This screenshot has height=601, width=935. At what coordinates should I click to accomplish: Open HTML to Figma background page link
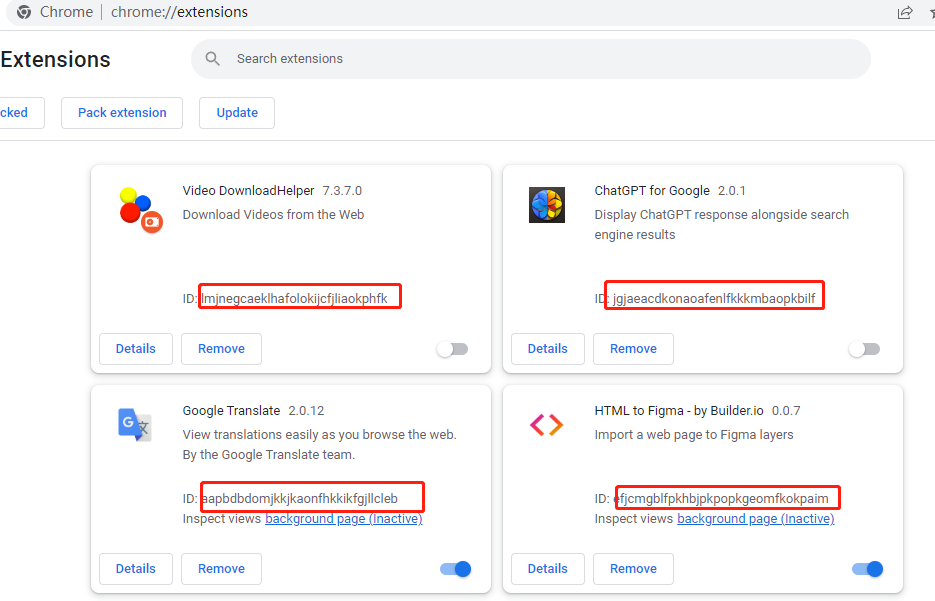756,519
